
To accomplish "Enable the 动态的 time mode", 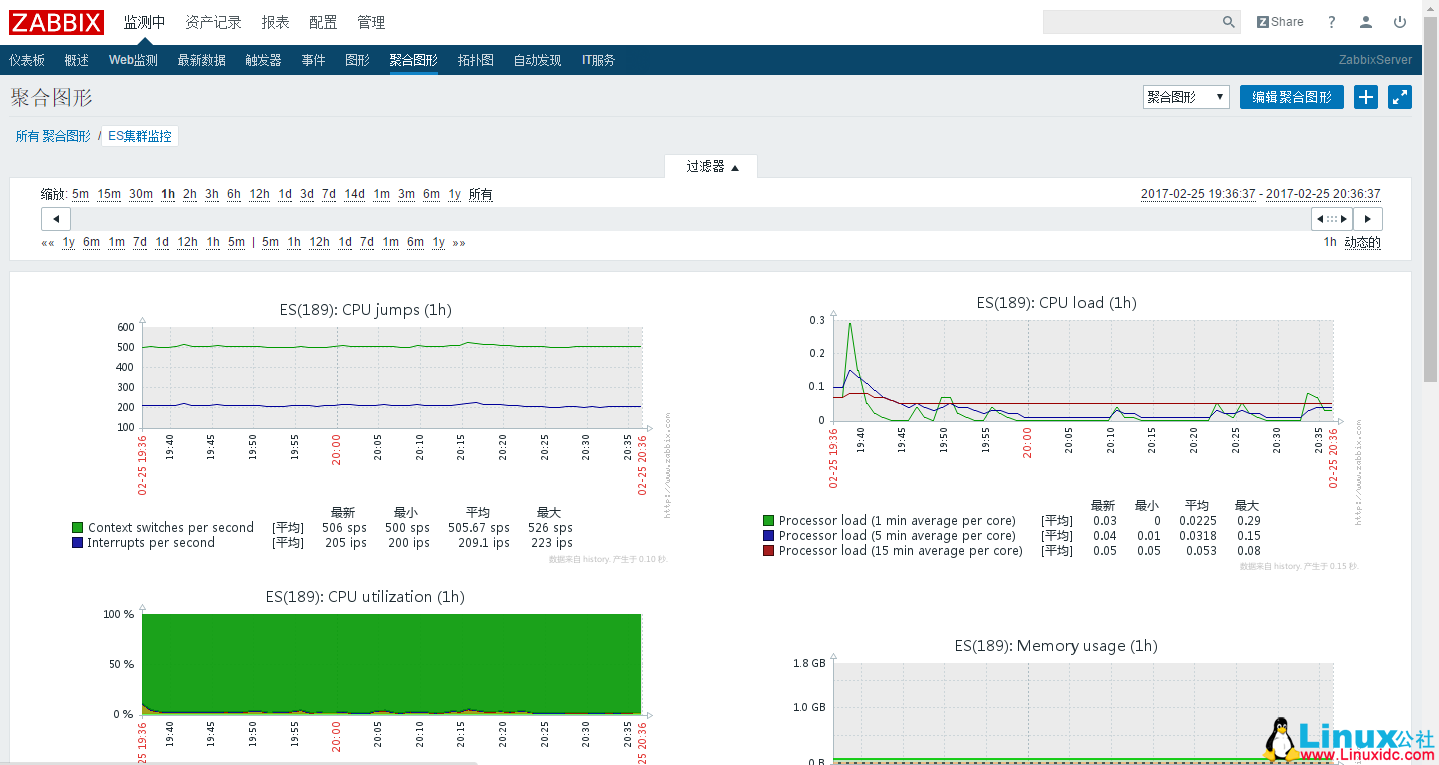I will click(x=1362, y=241).
